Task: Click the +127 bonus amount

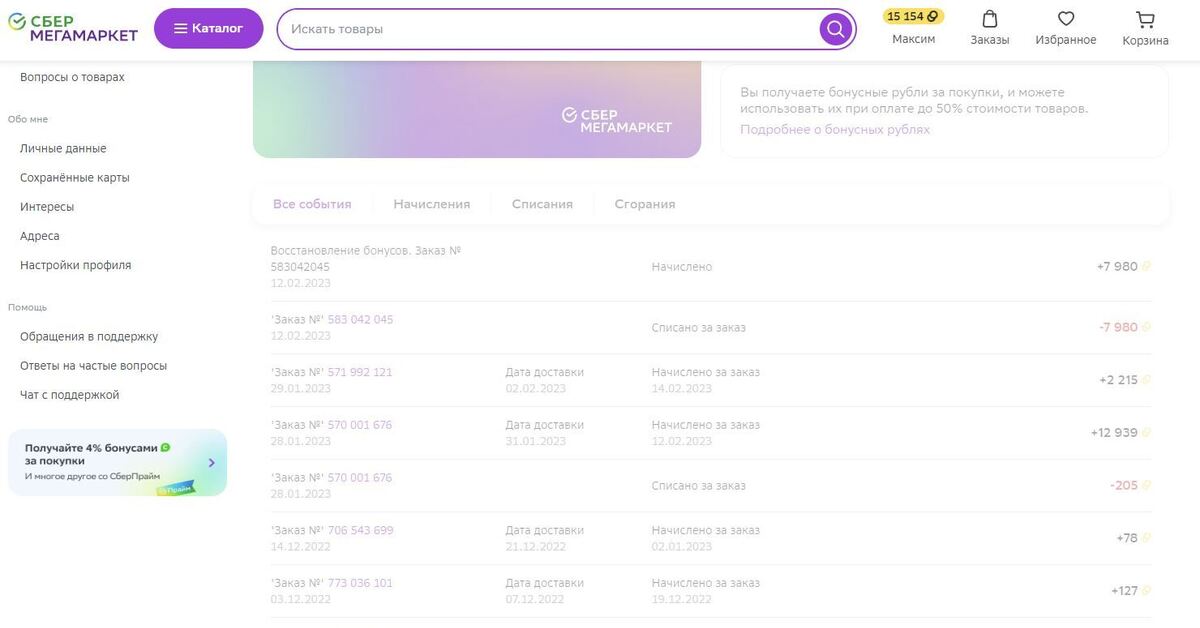Action: tap(1124, 591)
